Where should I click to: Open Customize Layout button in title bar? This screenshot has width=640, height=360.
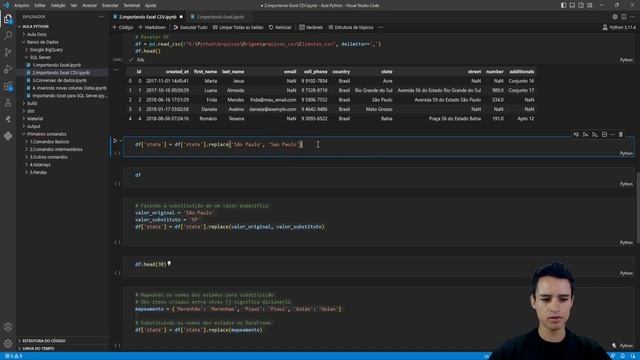[x=590, y=5]
